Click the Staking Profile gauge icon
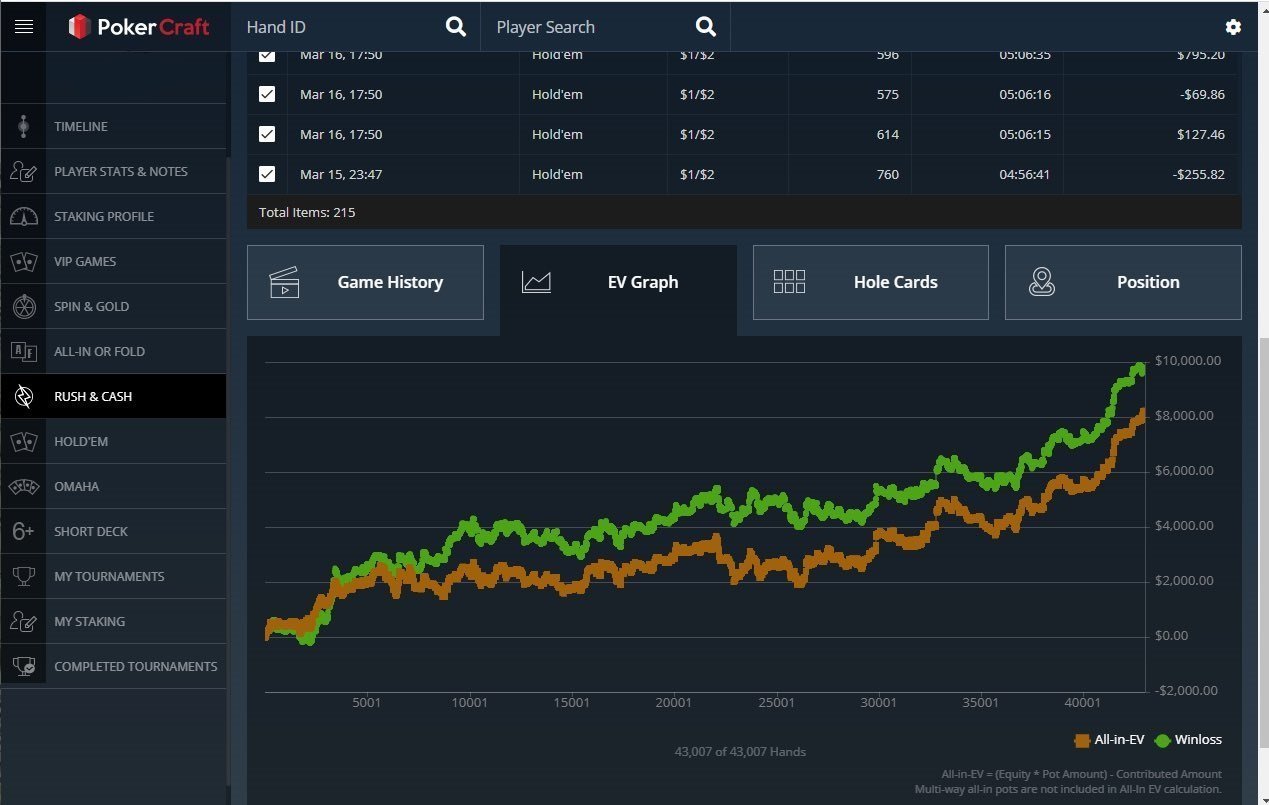The width and height of the screenshot is (1269, 805). (24, 217)
